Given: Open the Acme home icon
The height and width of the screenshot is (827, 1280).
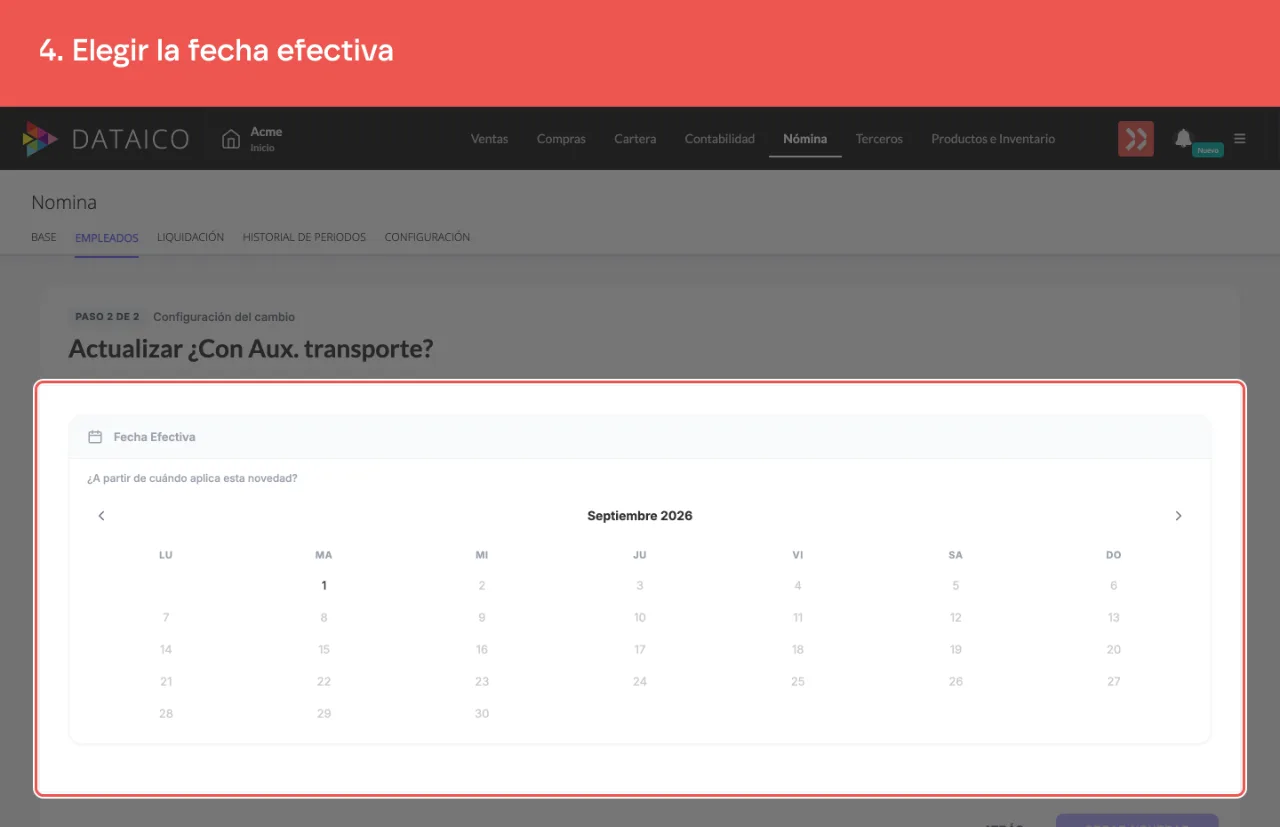Looking at the screenshot, I should click(x=231, y=139).
